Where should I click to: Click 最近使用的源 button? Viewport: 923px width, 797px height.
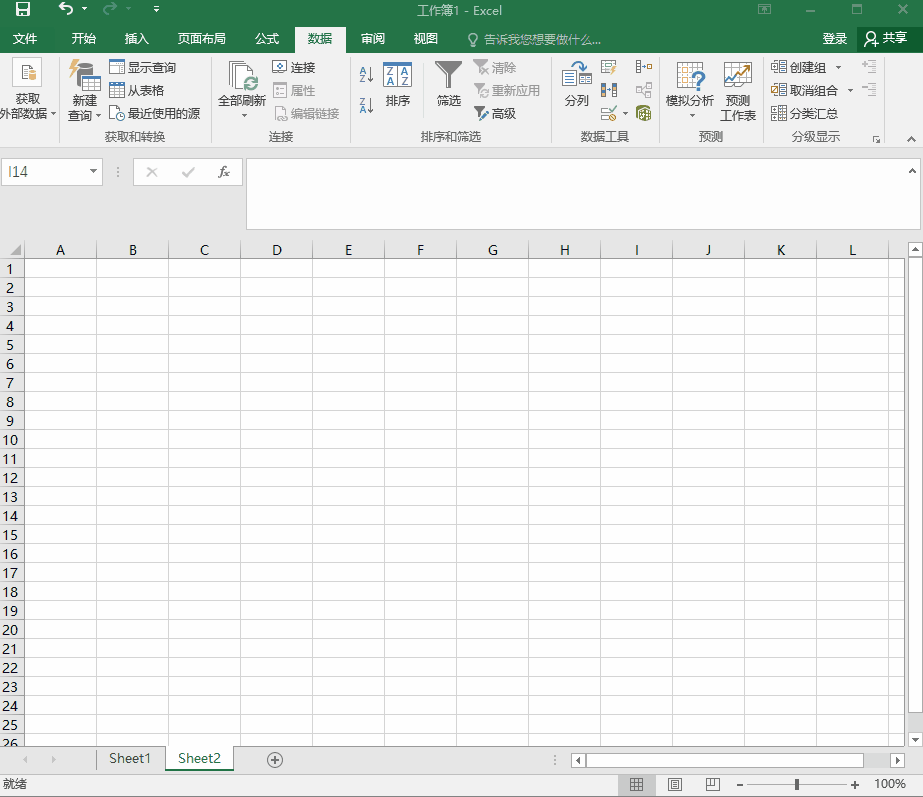(x=155, y=113)
